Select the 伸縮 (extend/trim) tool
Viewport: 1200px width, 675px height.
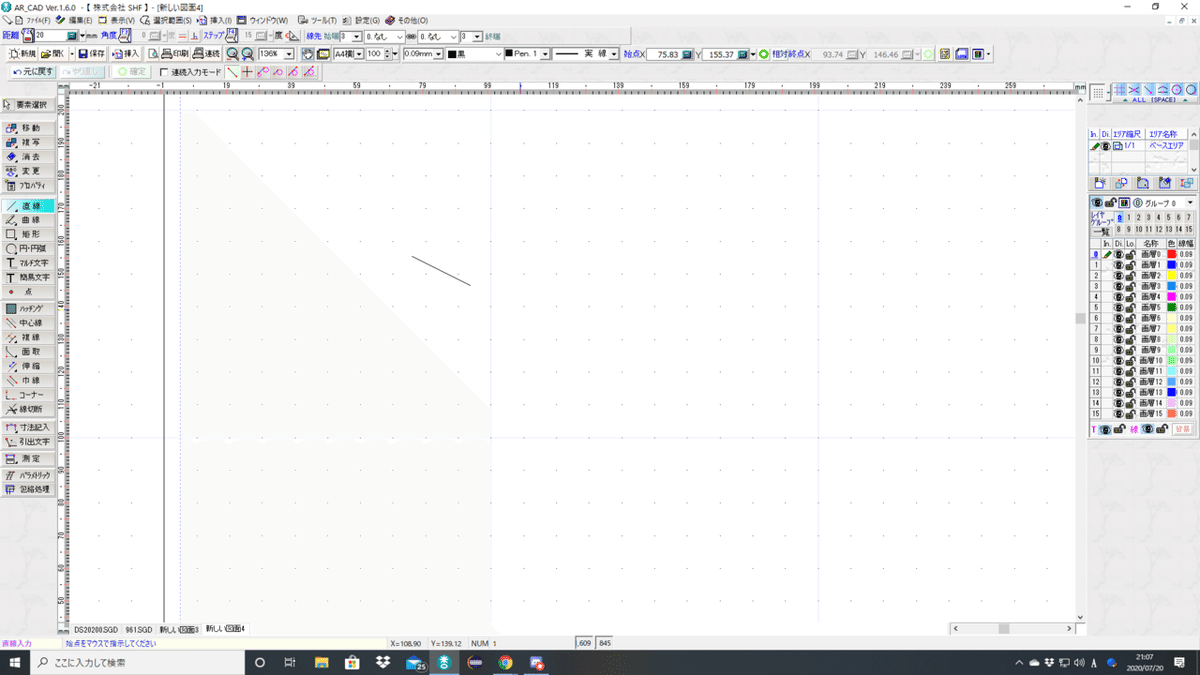point(28,367)
